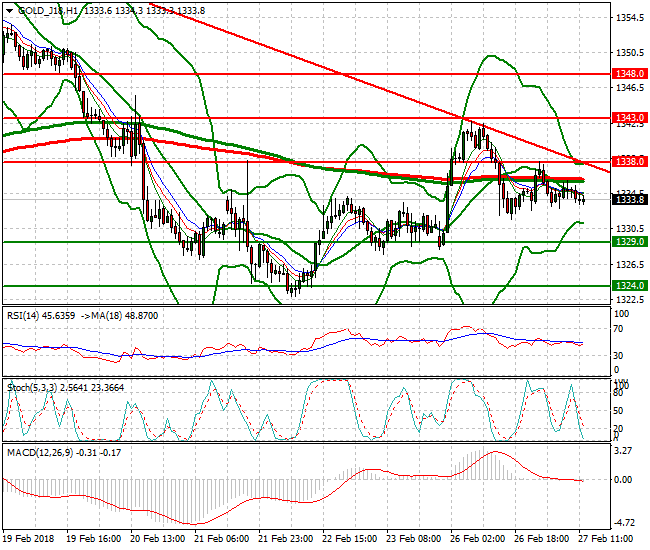Click the GOLD_J18,H1 chart title text

[48, 11]
